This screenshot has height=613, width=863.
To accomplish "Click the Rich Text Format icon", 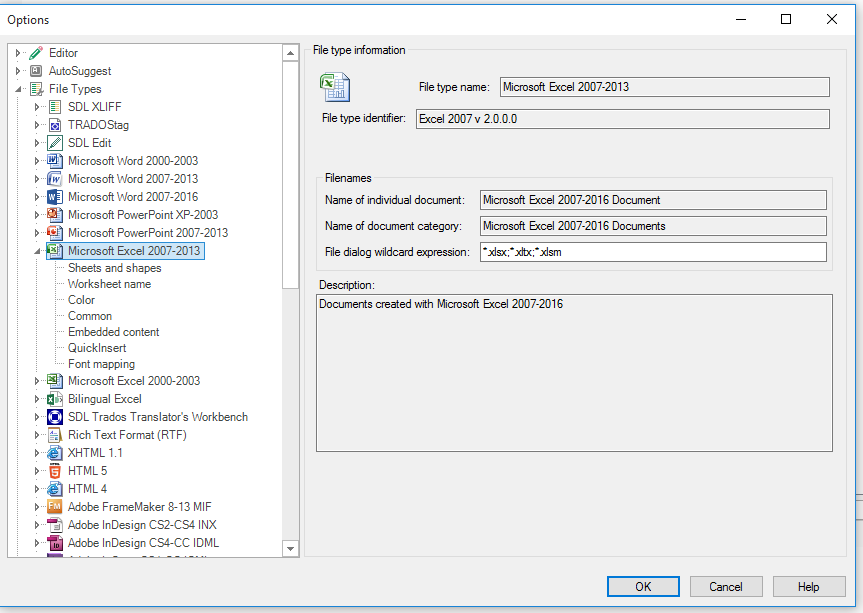I will pos(55,435).
